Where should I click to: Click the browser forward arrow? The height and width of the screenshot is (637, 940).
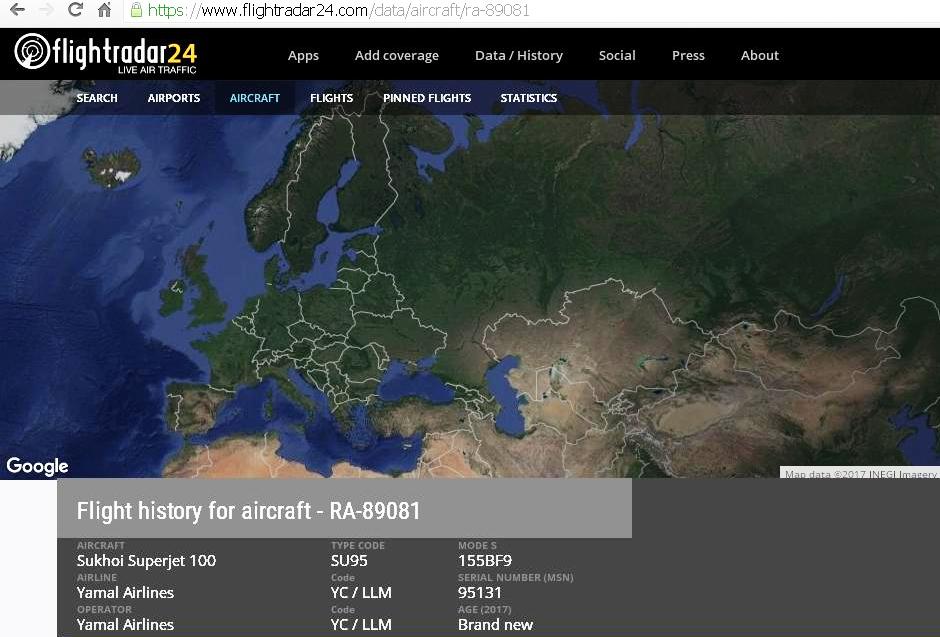(x=47, y=10)
